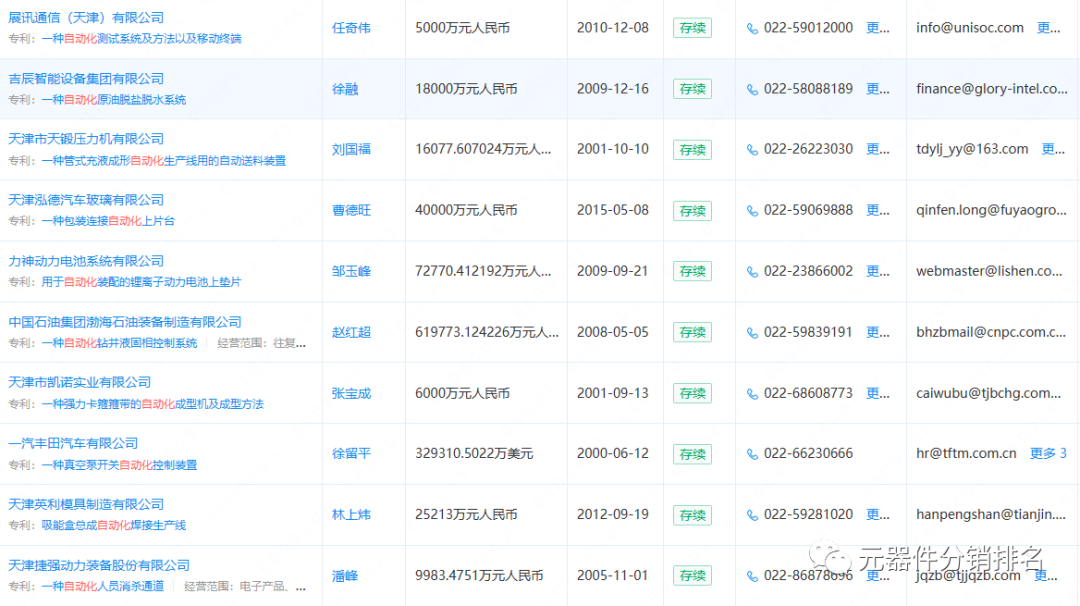View legal representative 徐融
The image size is (1080, 606).
[x=345, y=89]
